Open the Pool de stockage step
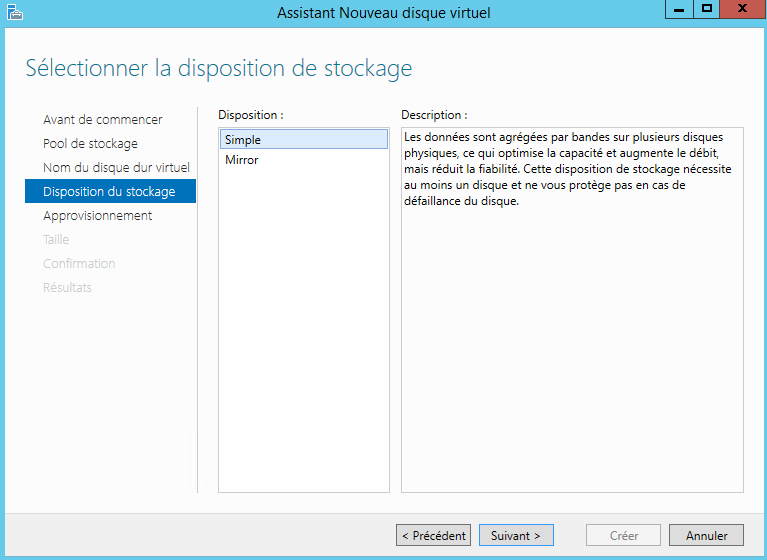 pos(90,144)
